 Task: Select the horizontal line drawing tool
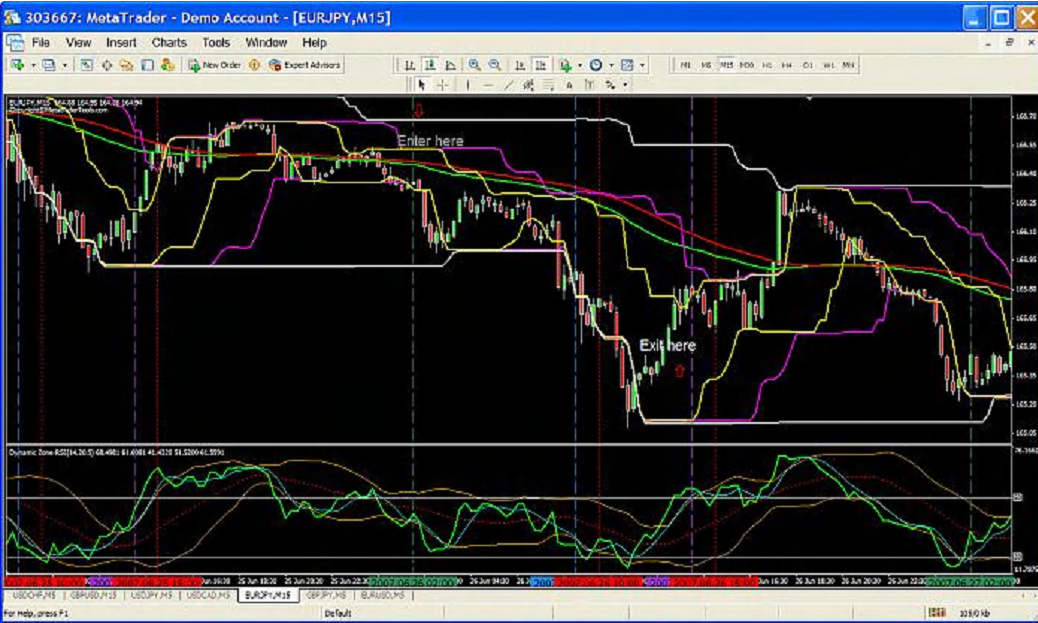pyautogui.click(x=488, y=85)
